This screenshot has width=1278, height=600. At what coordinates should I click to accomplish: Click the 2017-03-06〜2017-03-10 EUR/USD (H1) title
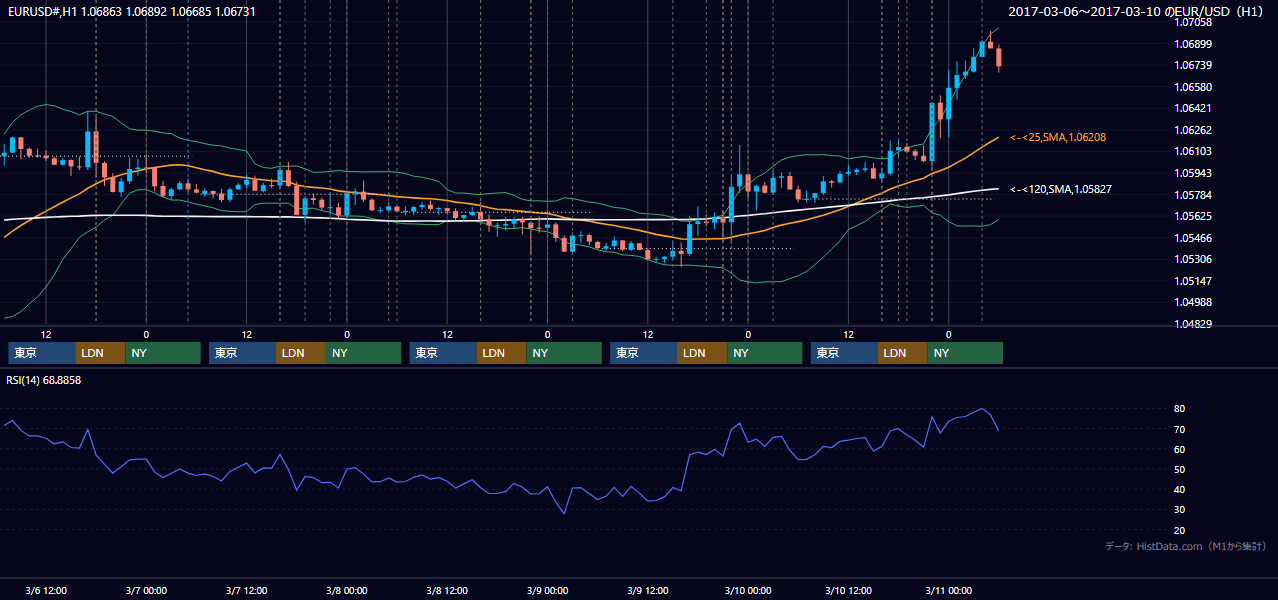click(x=1138, y=11)
